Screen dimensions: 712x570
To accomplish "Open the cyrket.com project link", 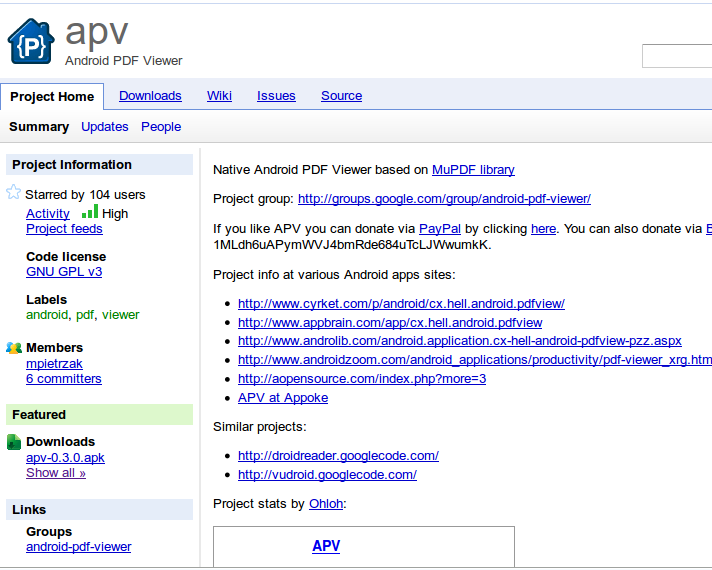I will (x=401, y=304).
